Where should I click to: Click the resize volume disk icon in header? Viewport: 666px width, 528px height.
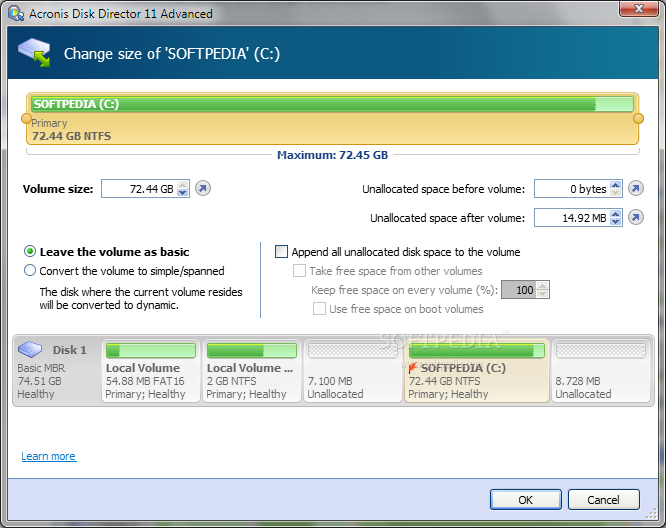pos(34,52)
